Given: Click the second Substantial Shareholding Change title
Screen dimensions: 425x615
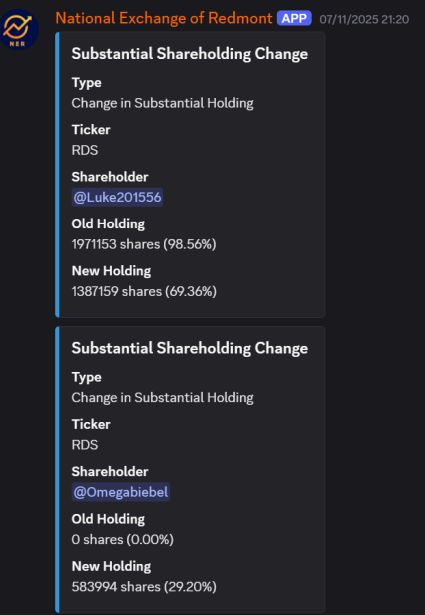Looking at the screenshot, I should pos(190,348).
